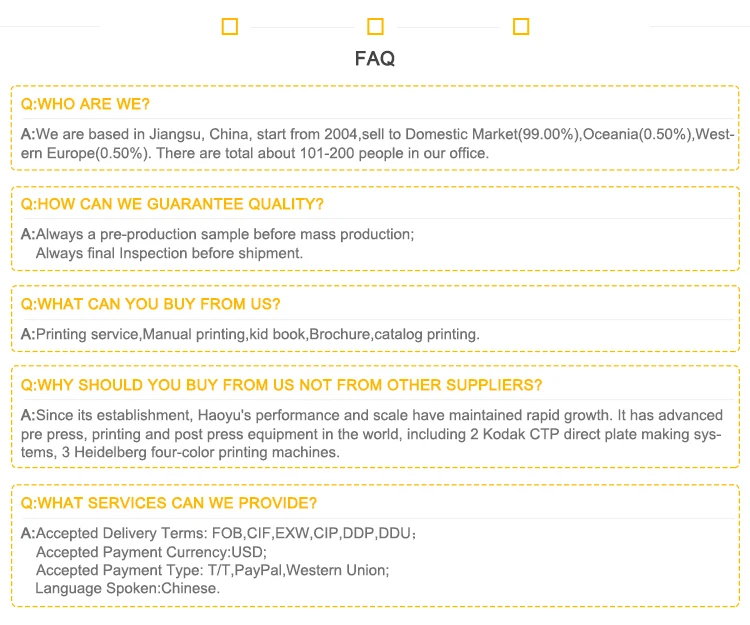The image size is (750, 625).
Task: Click the Heidelberg four-color printing machines line
Action: pos(180,452)
